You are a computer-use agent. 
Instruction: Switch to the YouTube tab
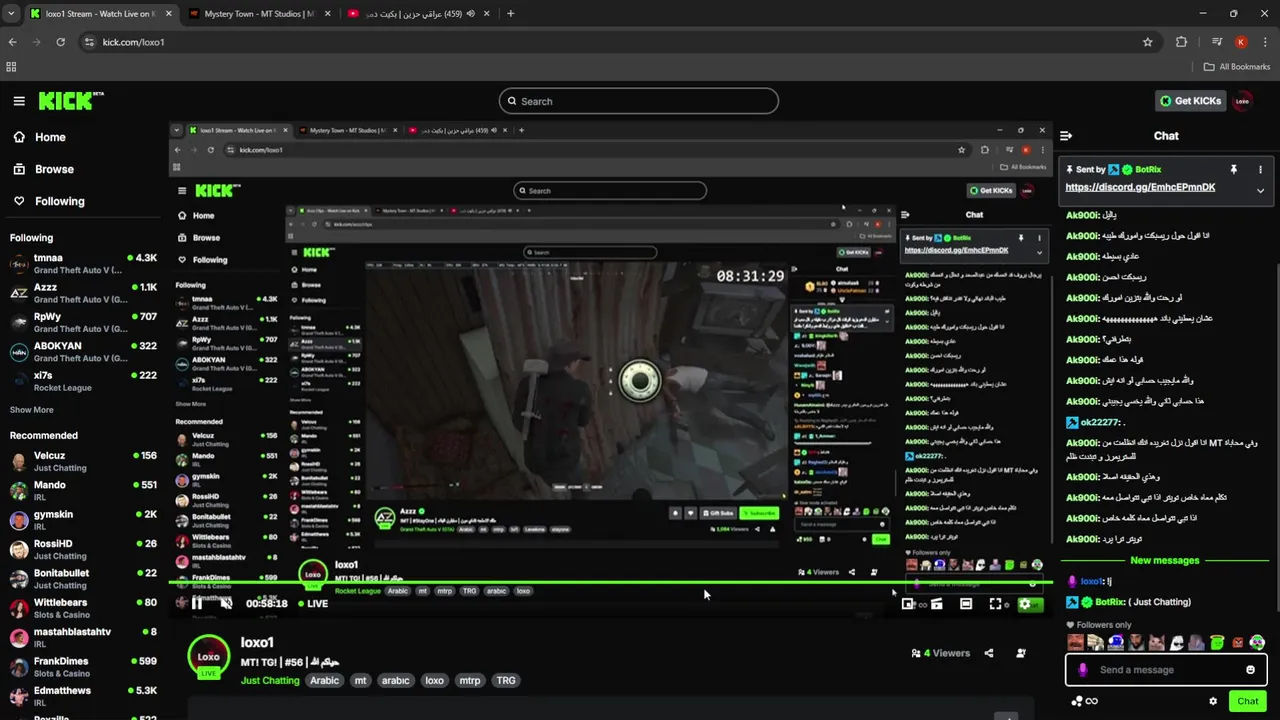[x=418, y=14]
